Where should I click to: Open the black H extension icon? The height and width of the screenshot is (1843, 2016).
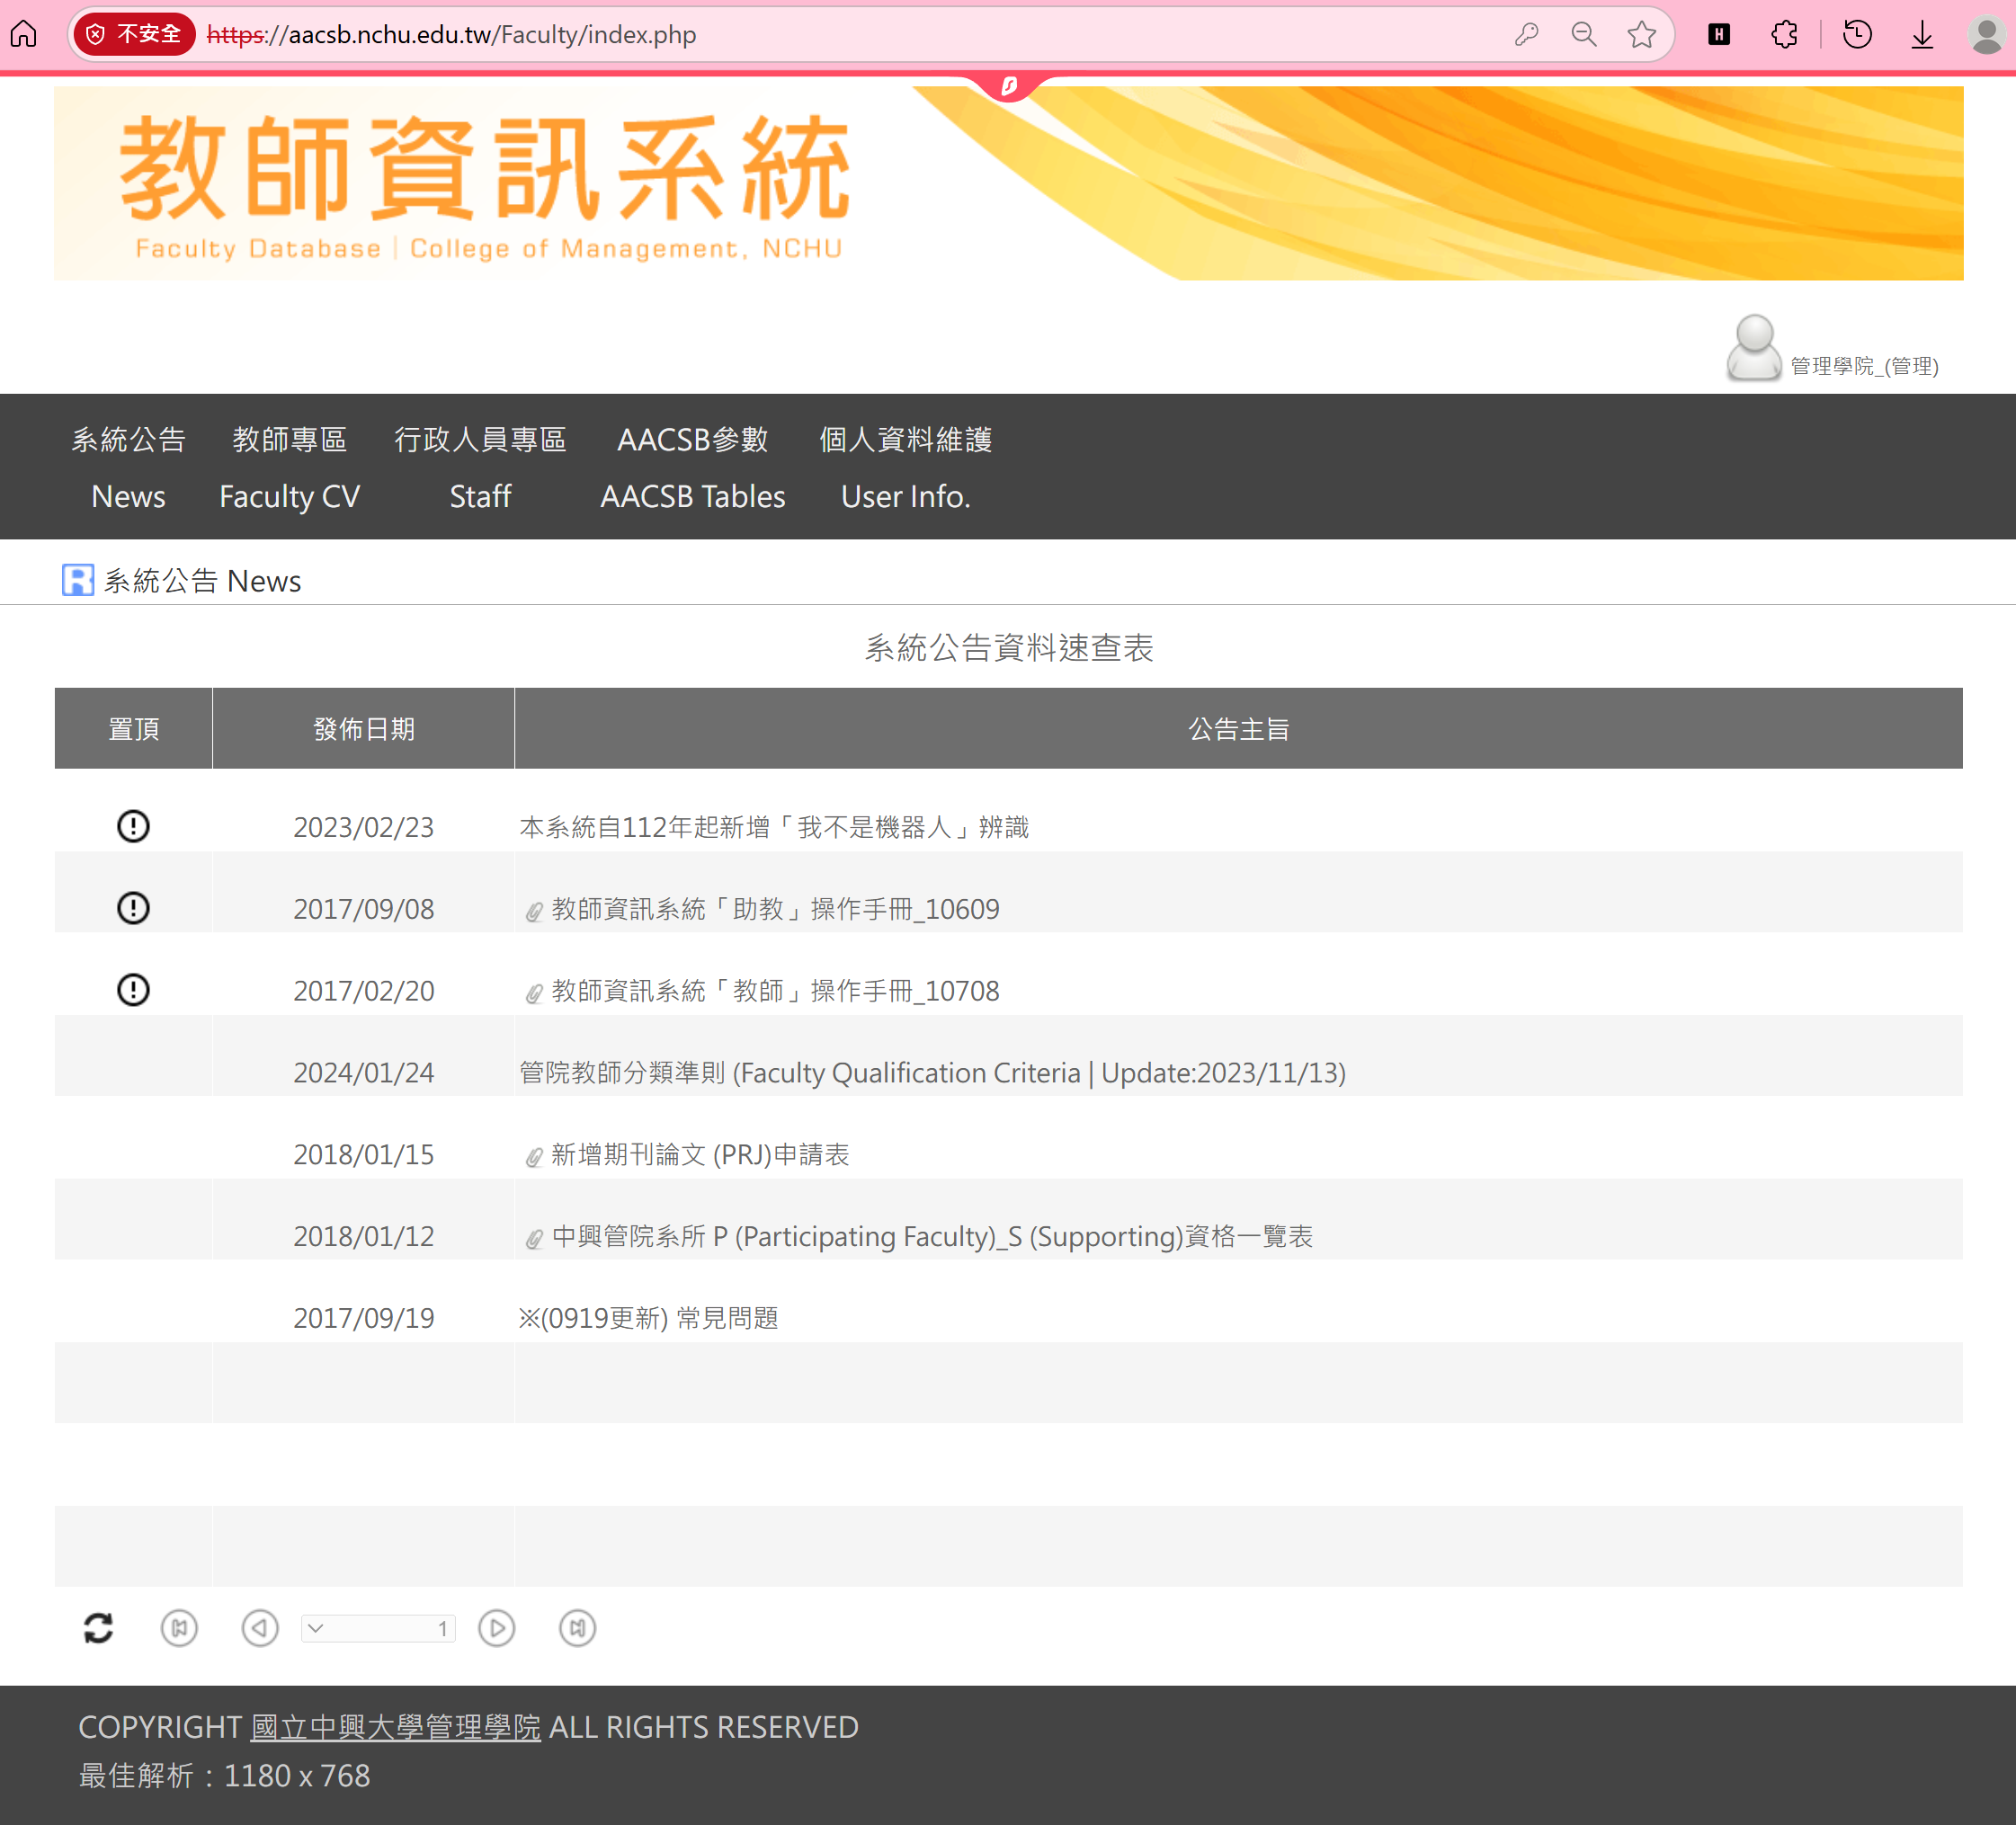pos(1719,35)
